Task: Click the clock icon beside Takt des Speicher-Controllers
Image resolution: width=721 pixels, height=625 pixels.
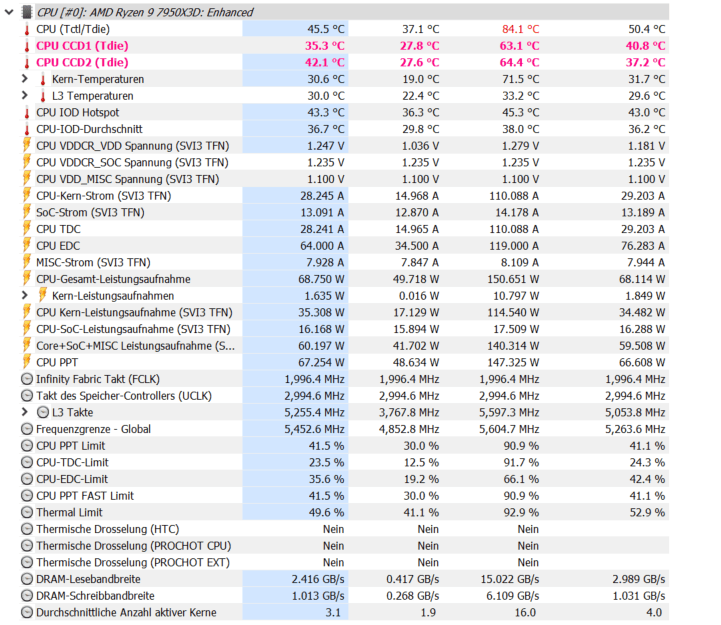Action: click(x=27, y=396)
